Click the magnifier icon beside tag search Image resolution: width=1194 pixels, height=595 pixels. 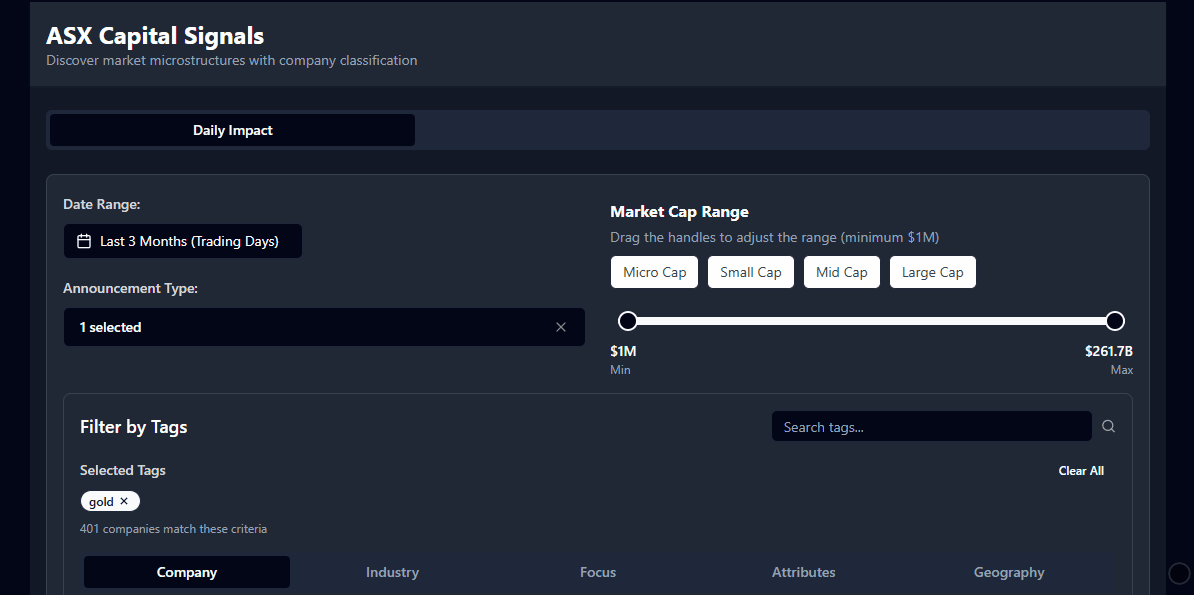click(1109, 427)
